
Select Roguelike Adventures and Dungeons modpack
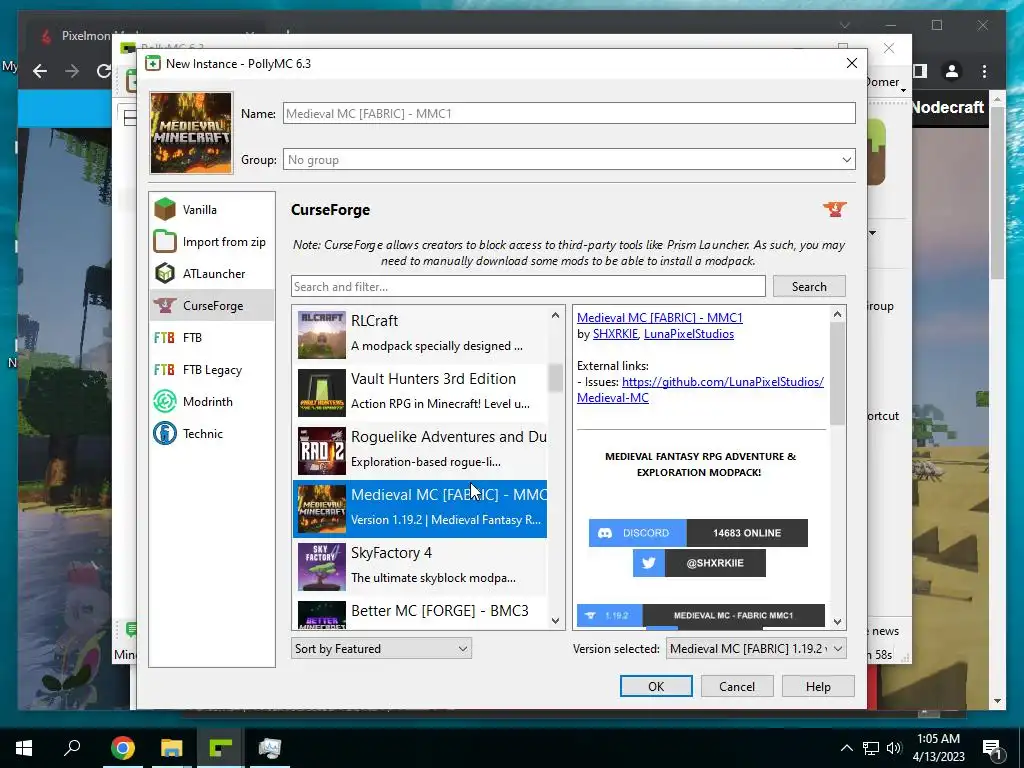(420, 450)
